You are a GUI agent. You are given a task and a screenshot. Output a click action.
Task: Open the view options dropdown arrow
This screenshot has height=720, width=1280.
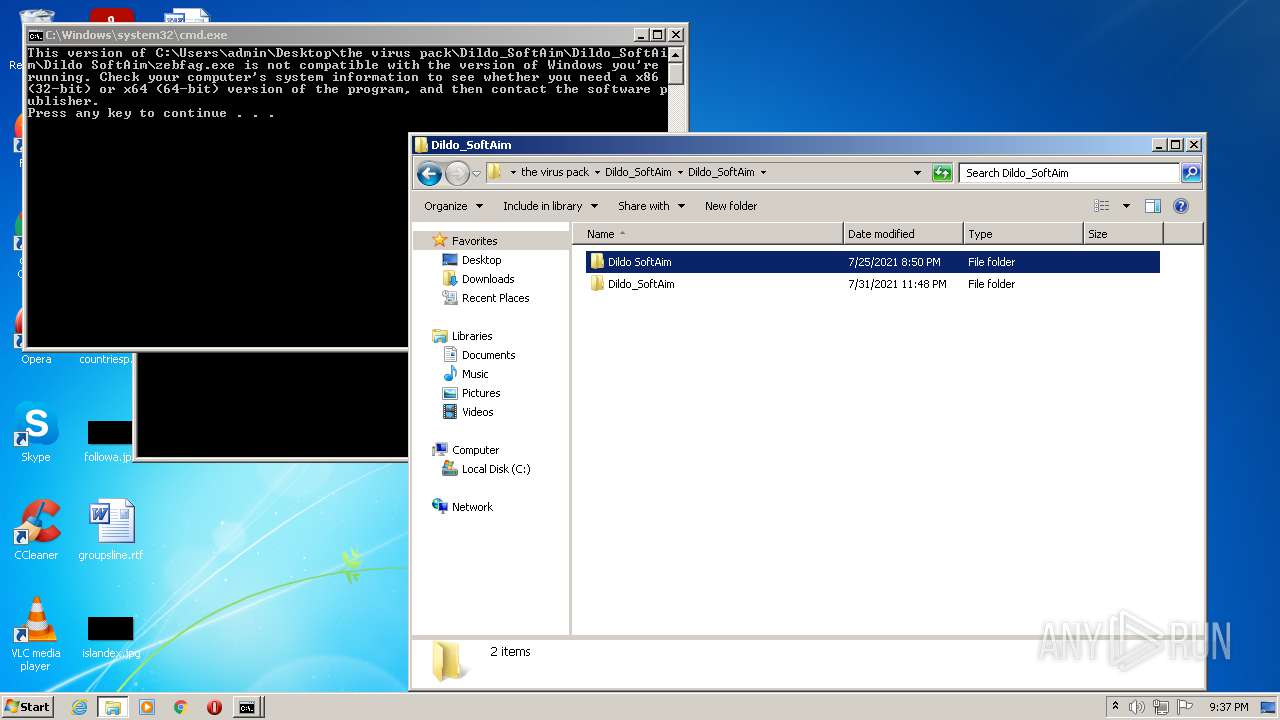(x=1126, y=206)
